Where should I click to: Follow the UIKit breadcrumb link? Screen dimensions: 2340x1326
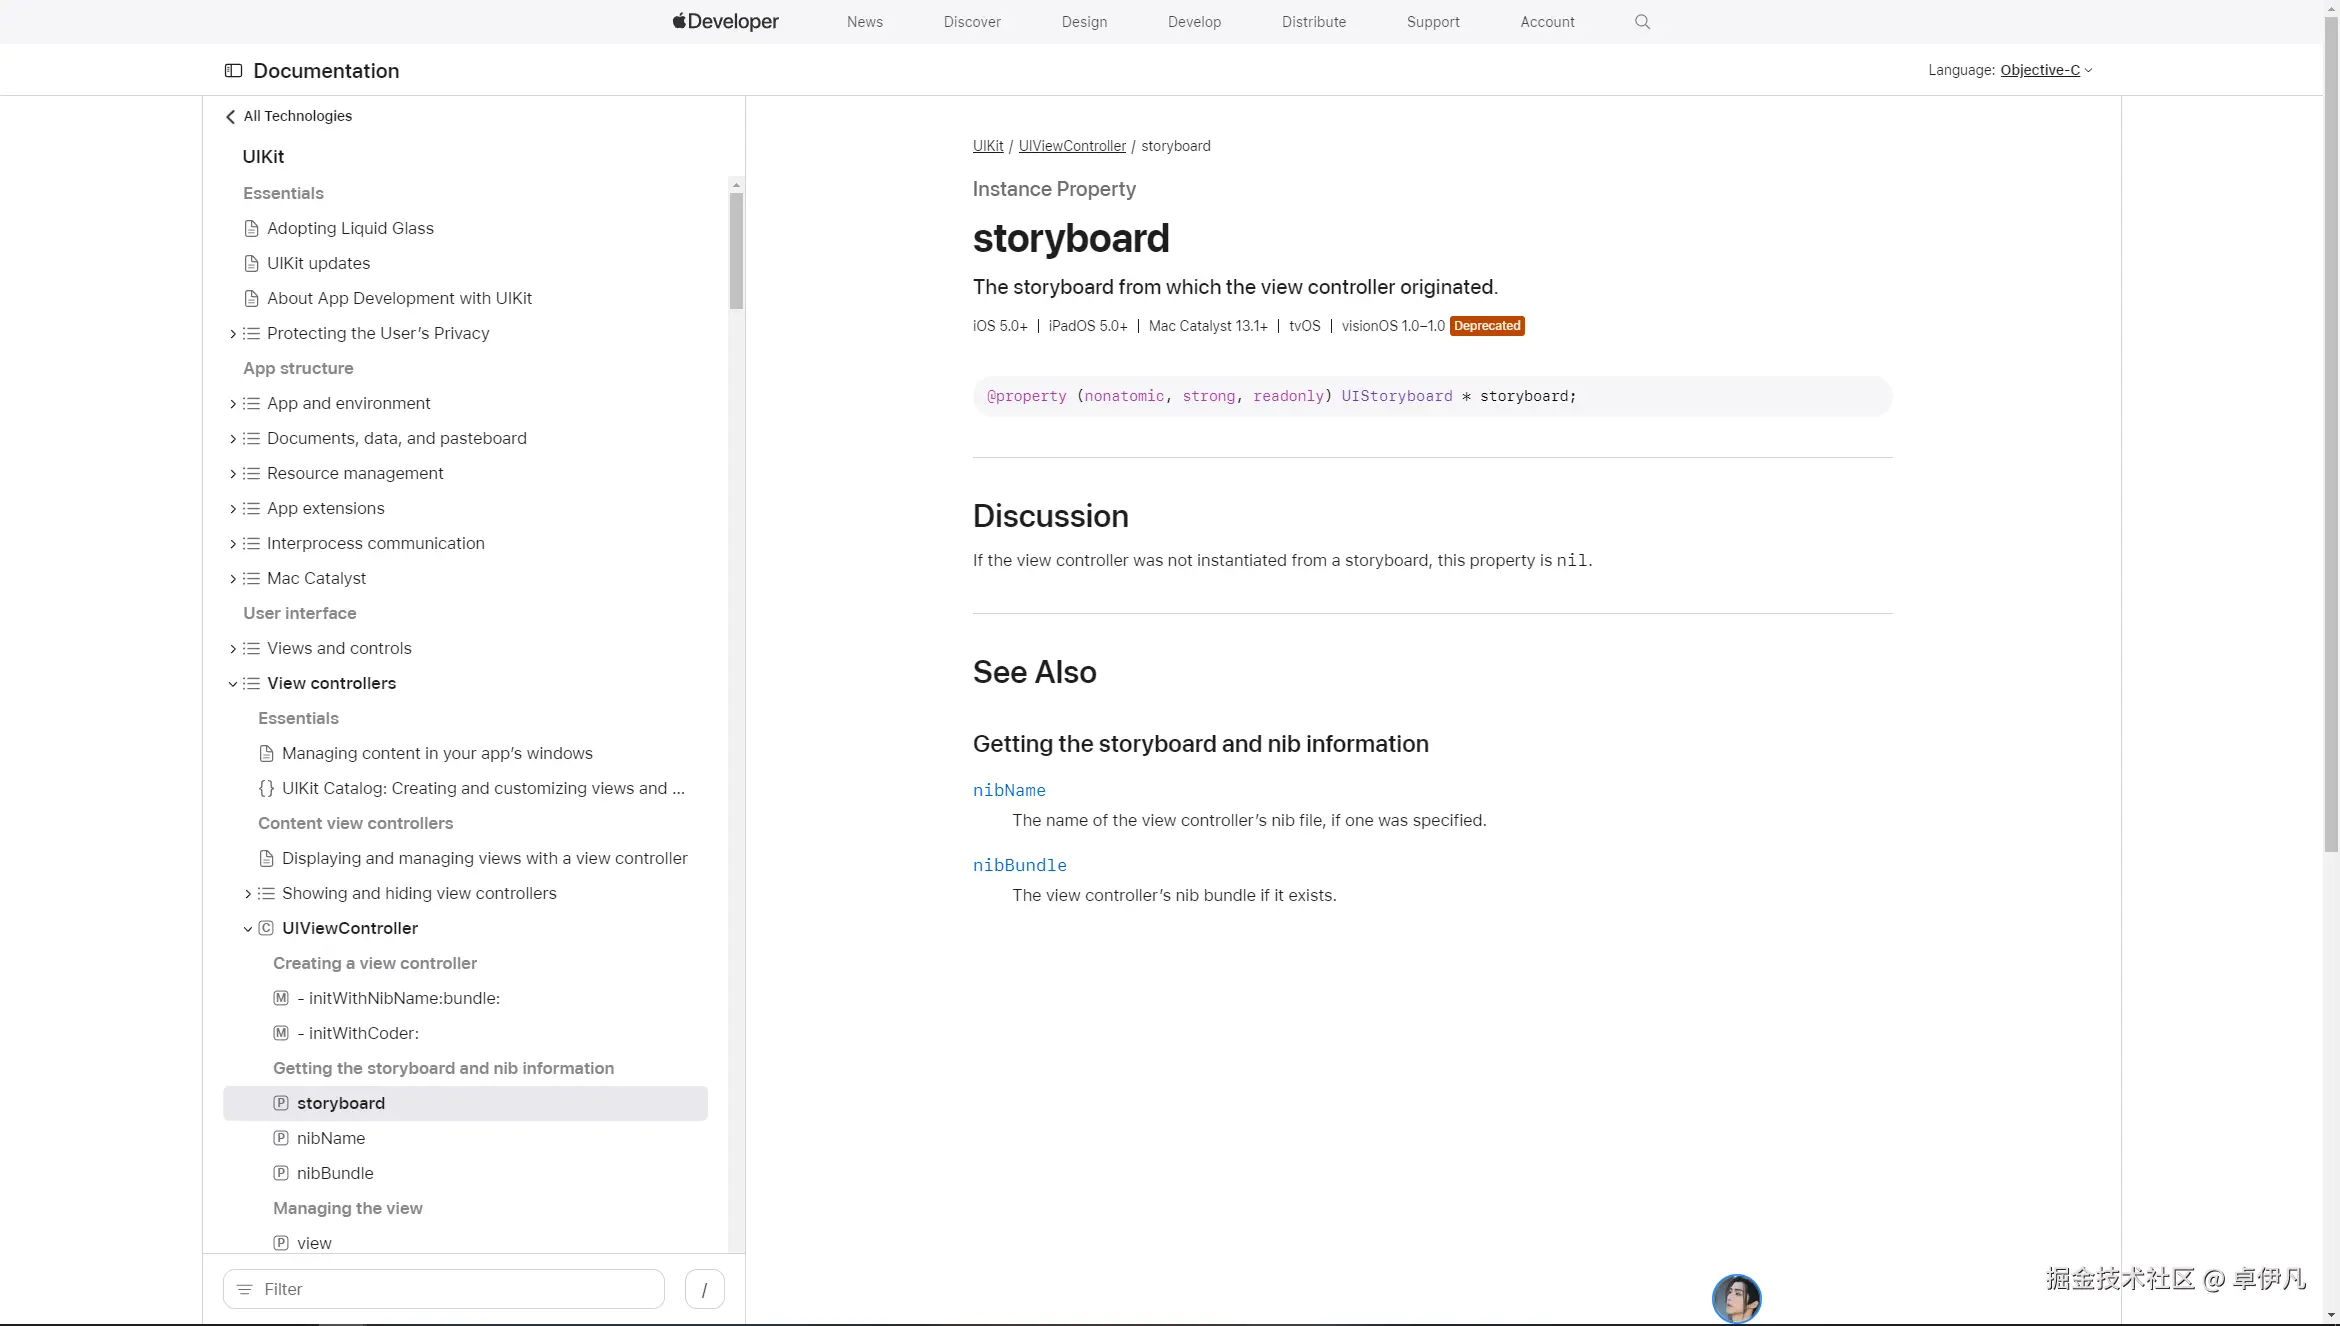point(988,146)
